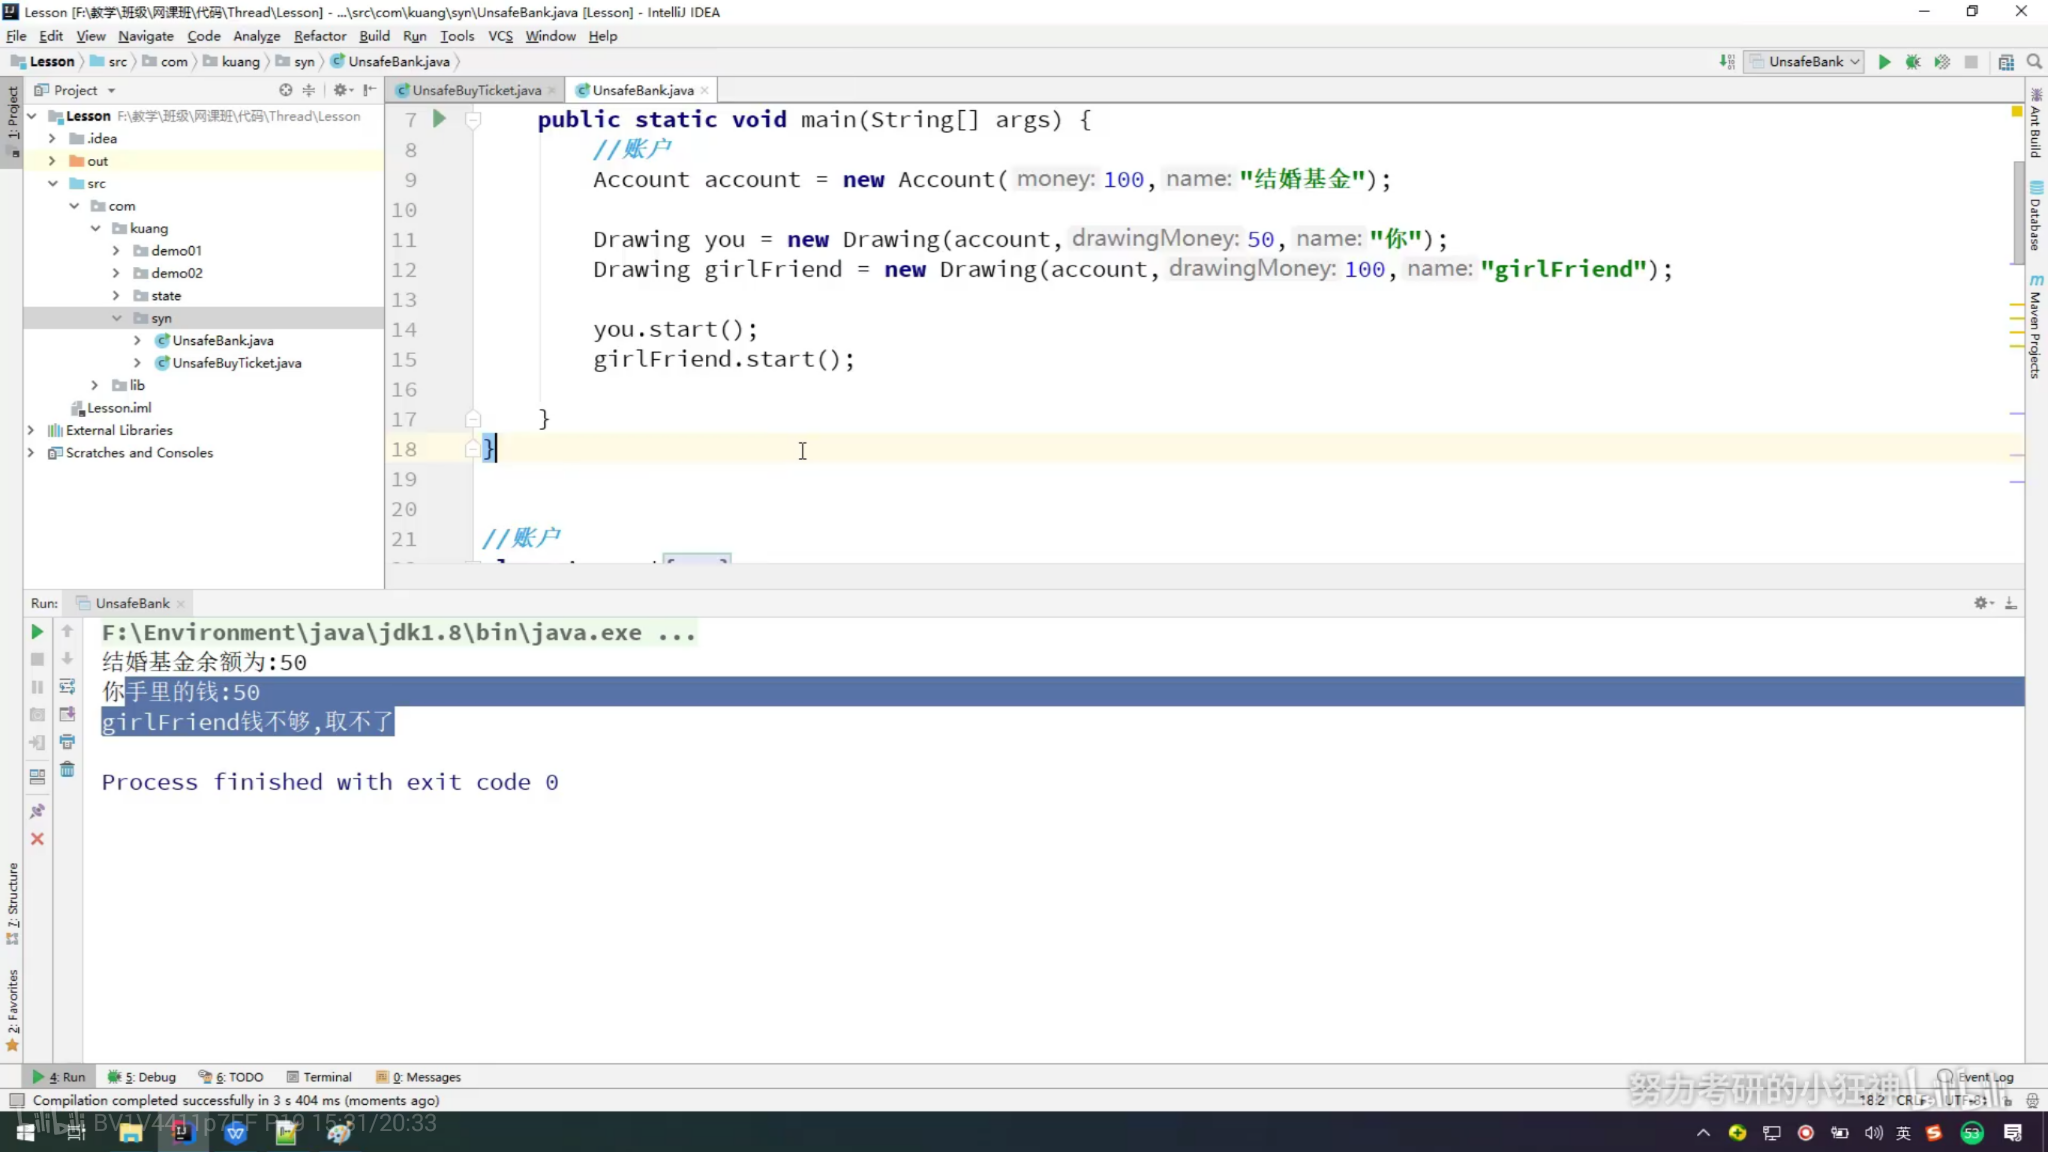Open the File menu

16,36
